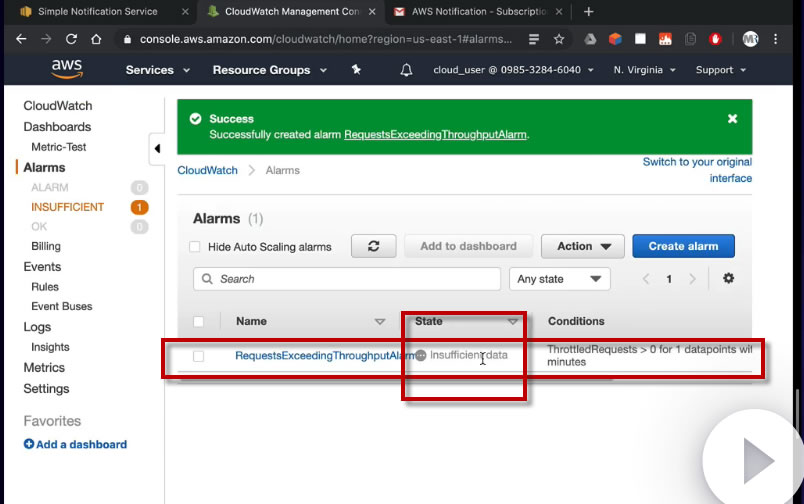Tick the select-all alarms header checkbox
Viewport: 804px width, 504px height.
198,321
